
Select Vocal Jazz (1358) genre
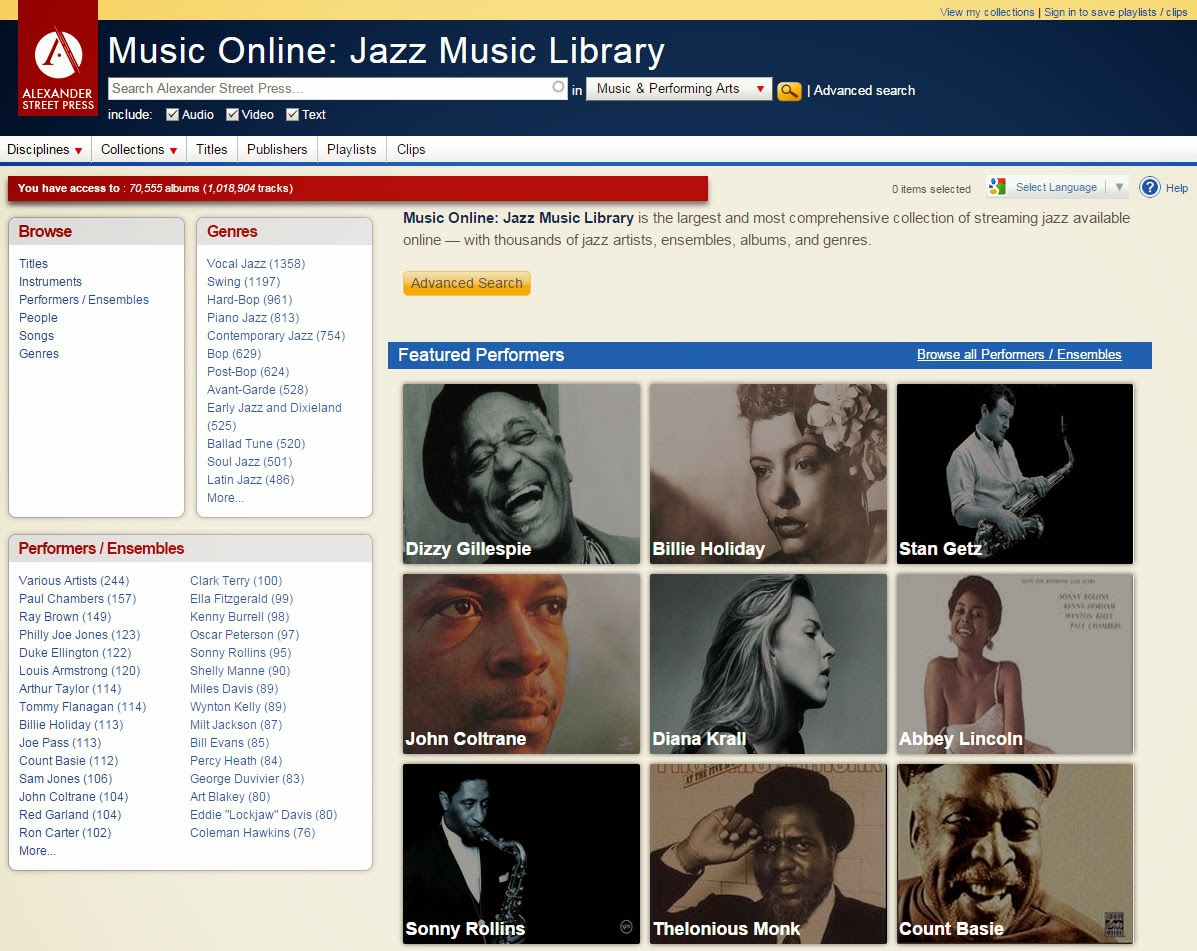[x=256, y=263]
